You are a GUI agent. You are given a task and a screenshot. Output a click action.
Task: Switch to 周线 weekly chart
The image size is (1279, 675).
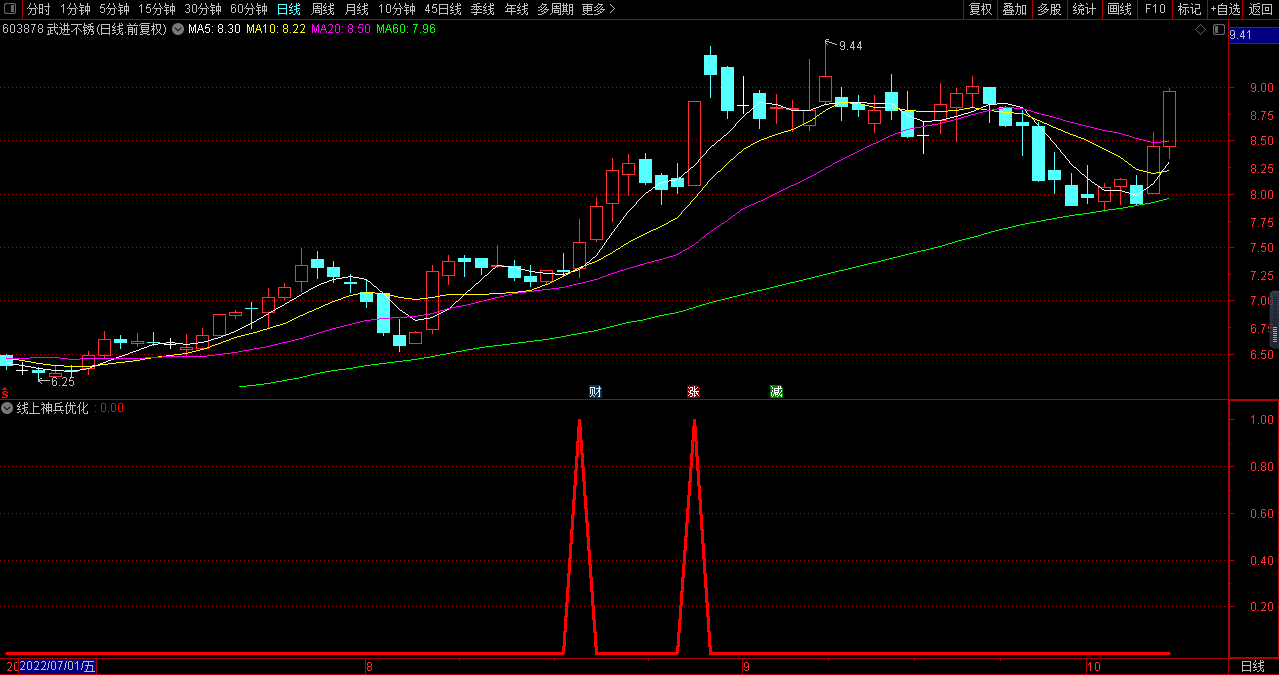click(x=323, y=9)
